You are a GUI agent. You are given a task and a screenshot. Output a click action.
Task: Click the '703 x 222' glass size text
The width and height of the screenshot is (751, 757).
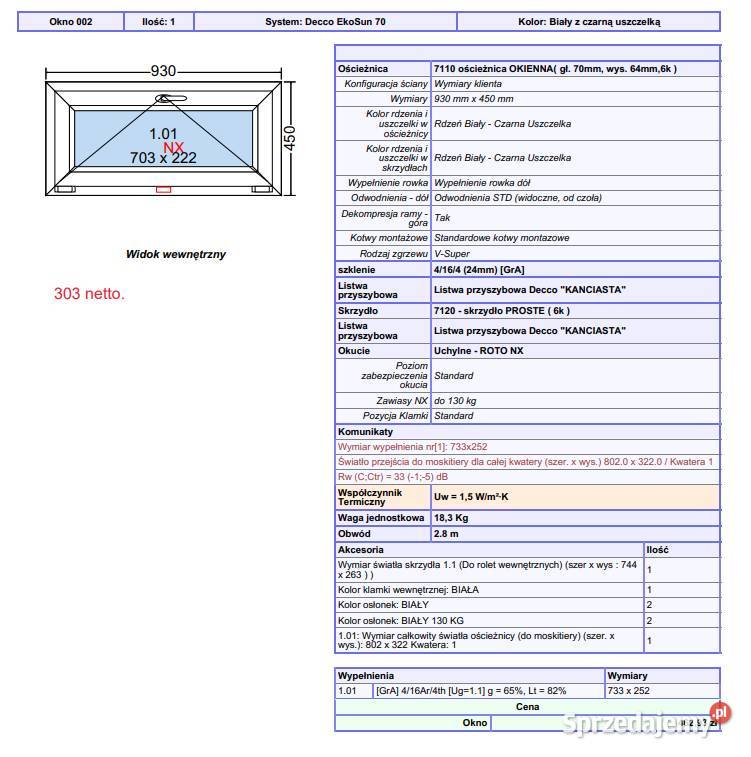click(x=163, y=158)
